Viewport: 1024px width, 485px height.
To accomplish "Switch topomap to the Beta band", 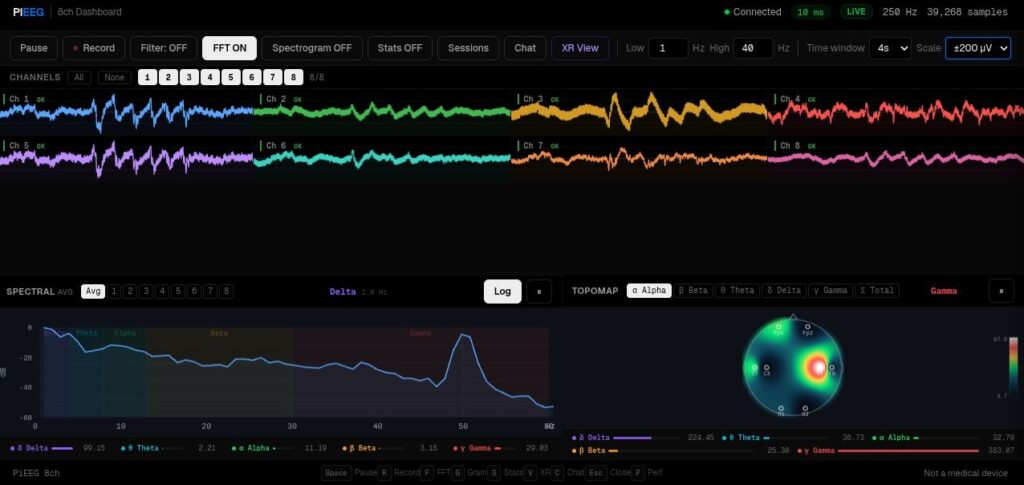I will tap(693, 291).
